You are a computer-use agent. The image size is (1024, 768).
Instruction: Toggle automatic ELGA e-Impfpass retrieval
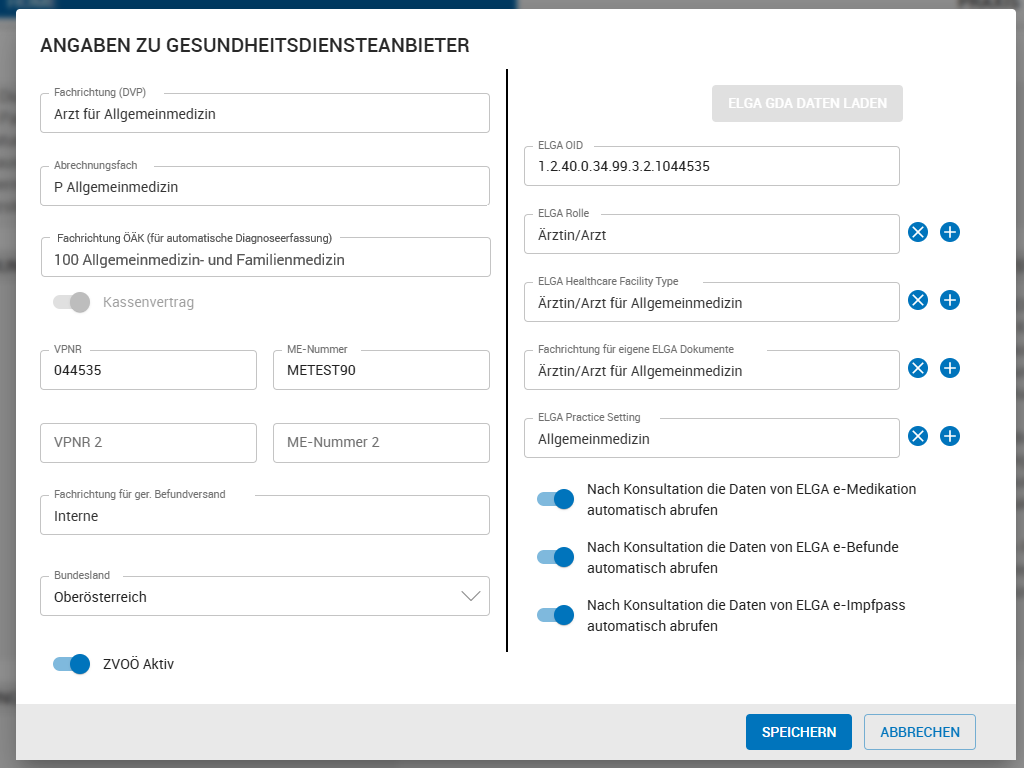pos(555,615)
